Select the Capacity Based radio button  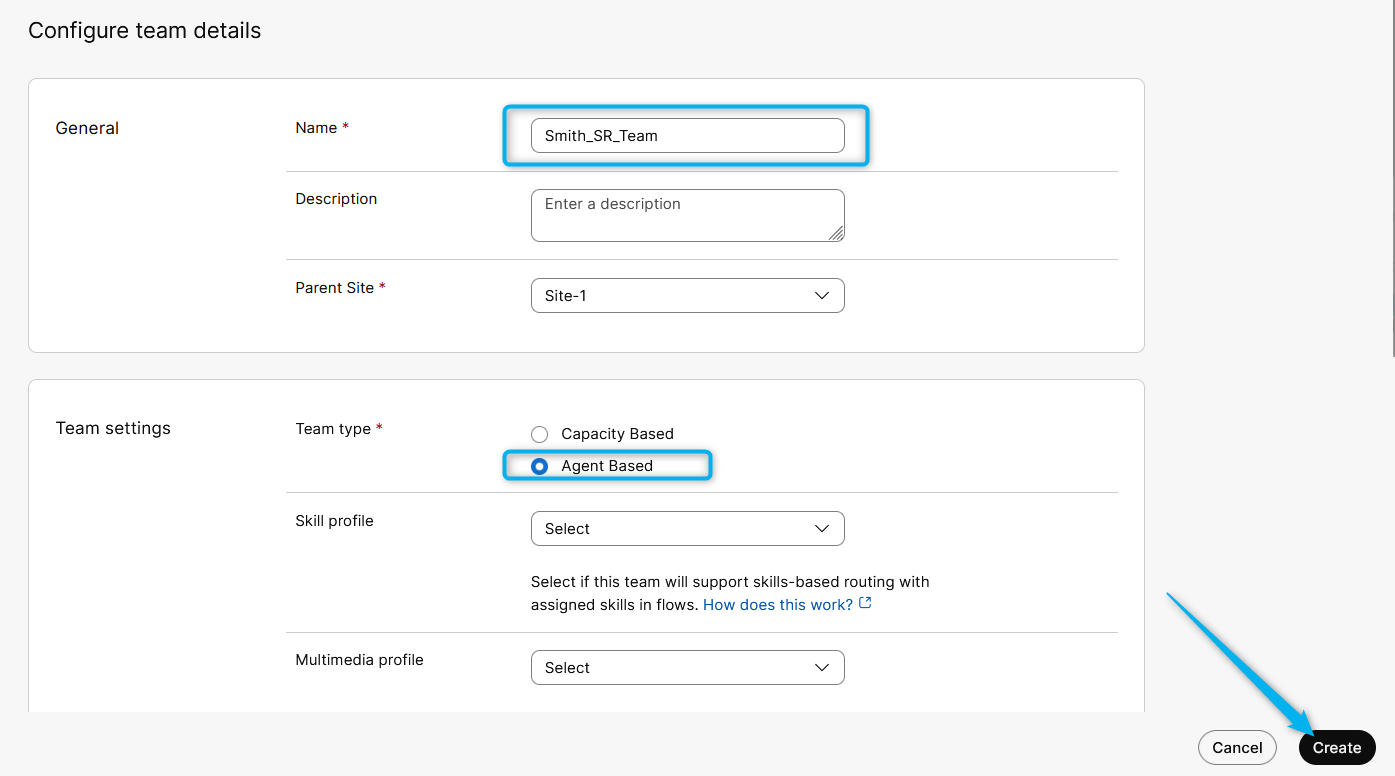coord(540,434)
